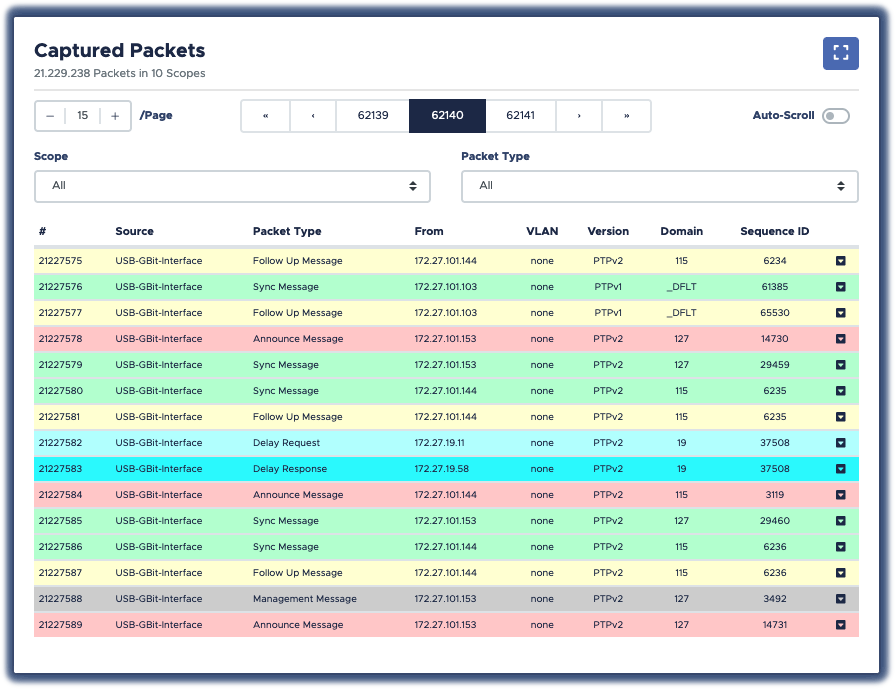Click Delay Response packet type cell

click(290, 469)
